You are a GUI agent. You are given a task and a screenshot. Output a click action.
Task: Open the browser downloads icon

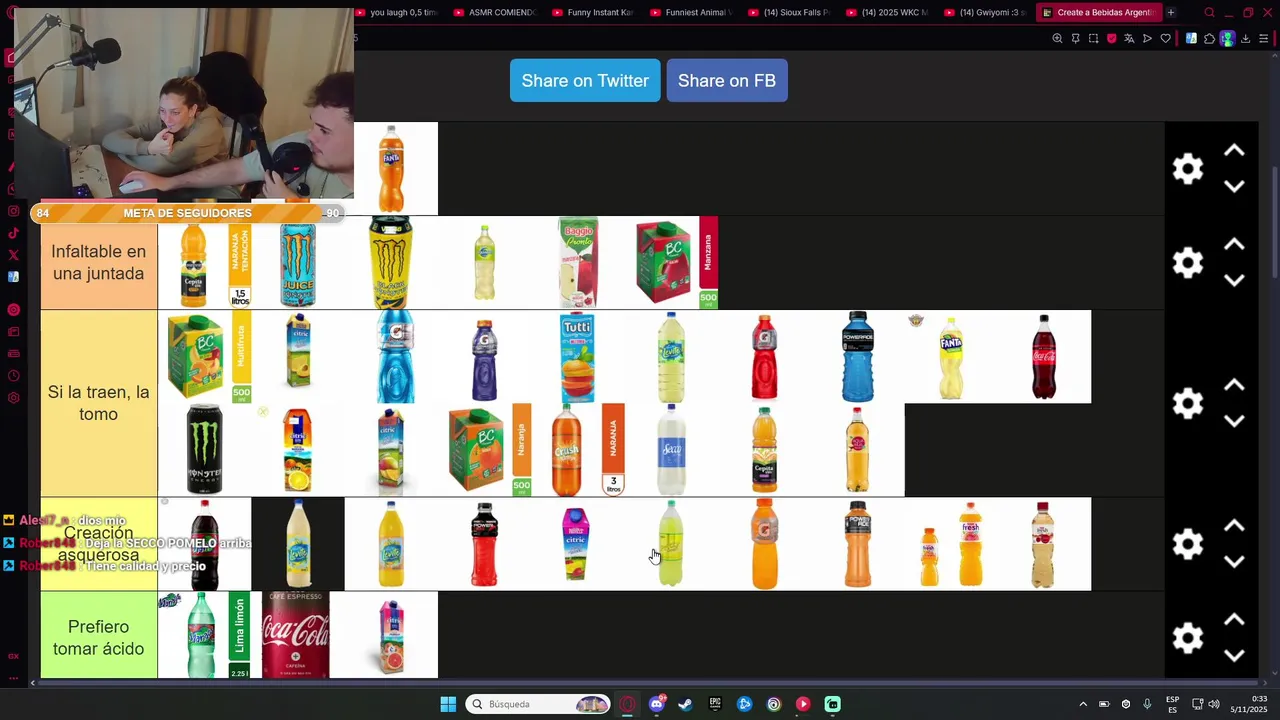(1245, 39)
